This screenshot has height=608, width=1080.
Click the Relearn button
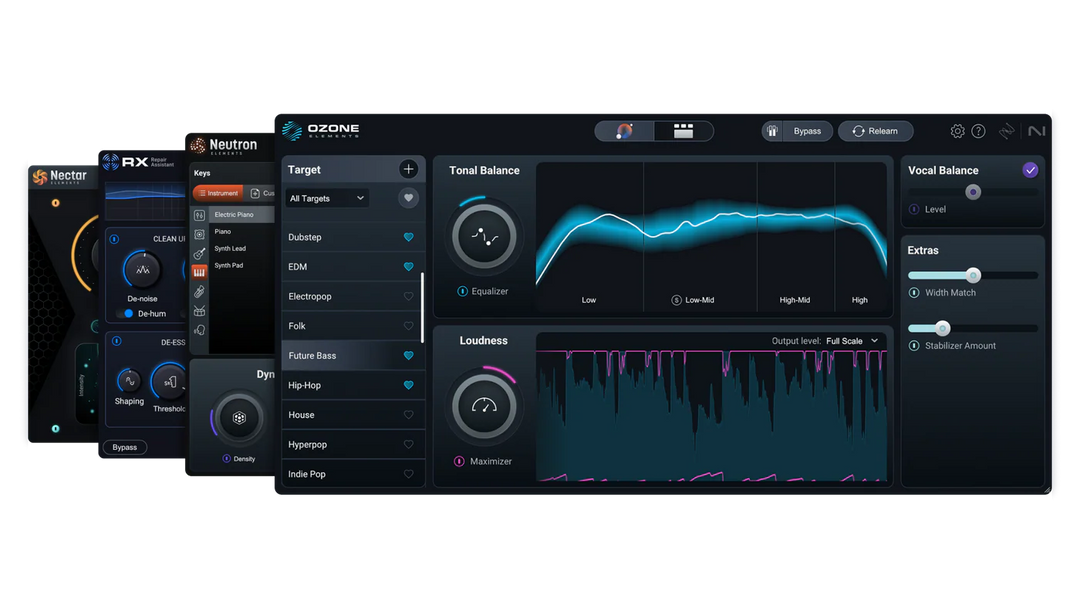pyautogui.click(x=875, y=131)
